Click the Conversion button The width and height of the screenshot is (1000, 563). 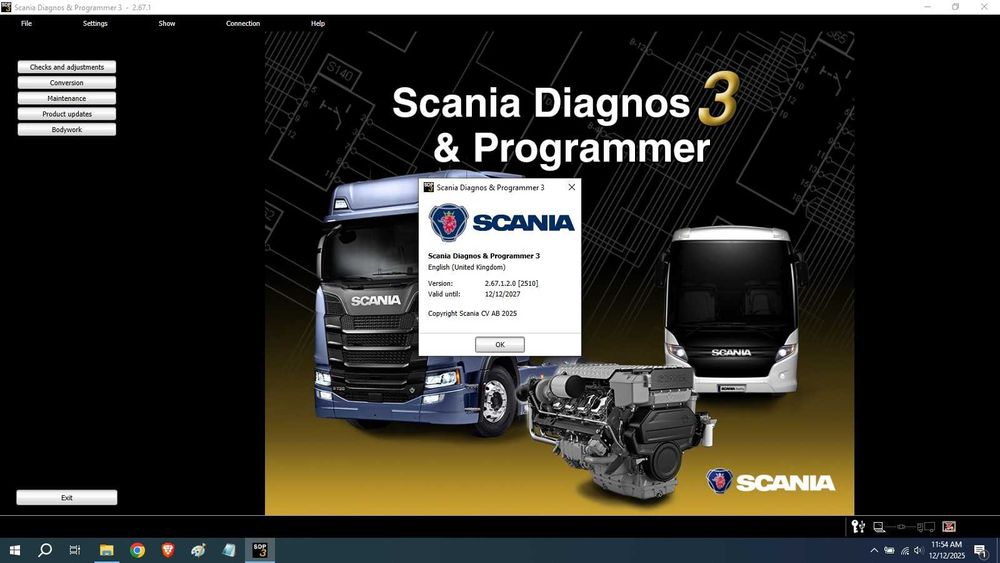click(67, 83)
